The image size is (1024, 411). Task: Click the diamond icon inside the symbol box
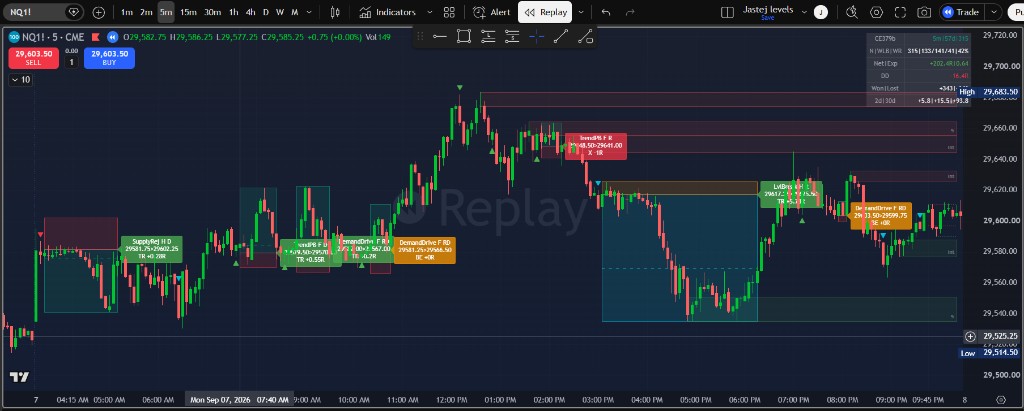(74, 12)
